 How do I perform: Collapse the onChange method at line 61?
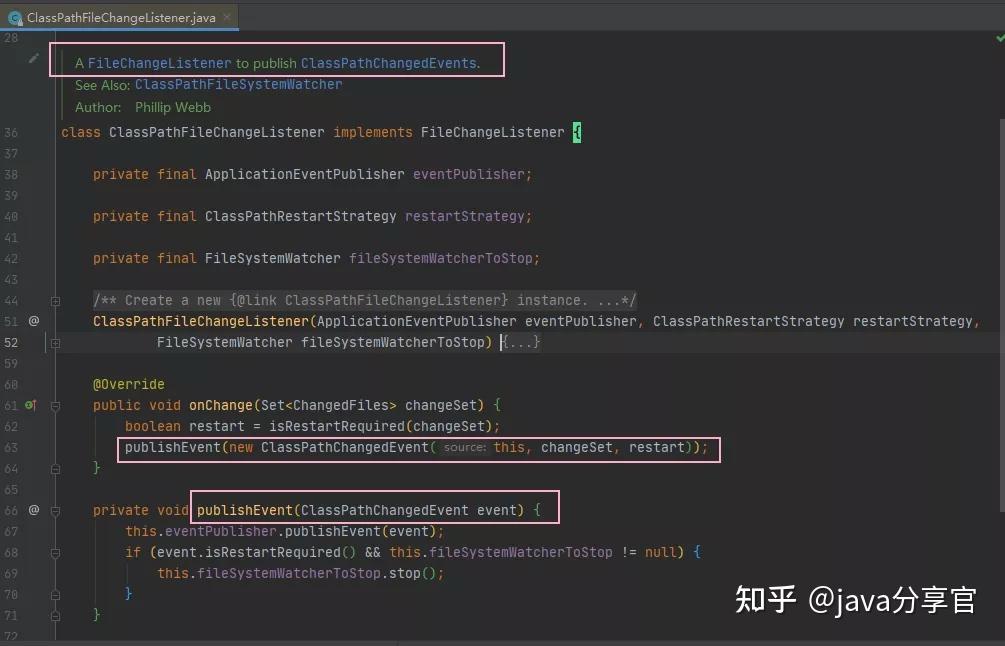pyautogui.click(x=56, y=405)
